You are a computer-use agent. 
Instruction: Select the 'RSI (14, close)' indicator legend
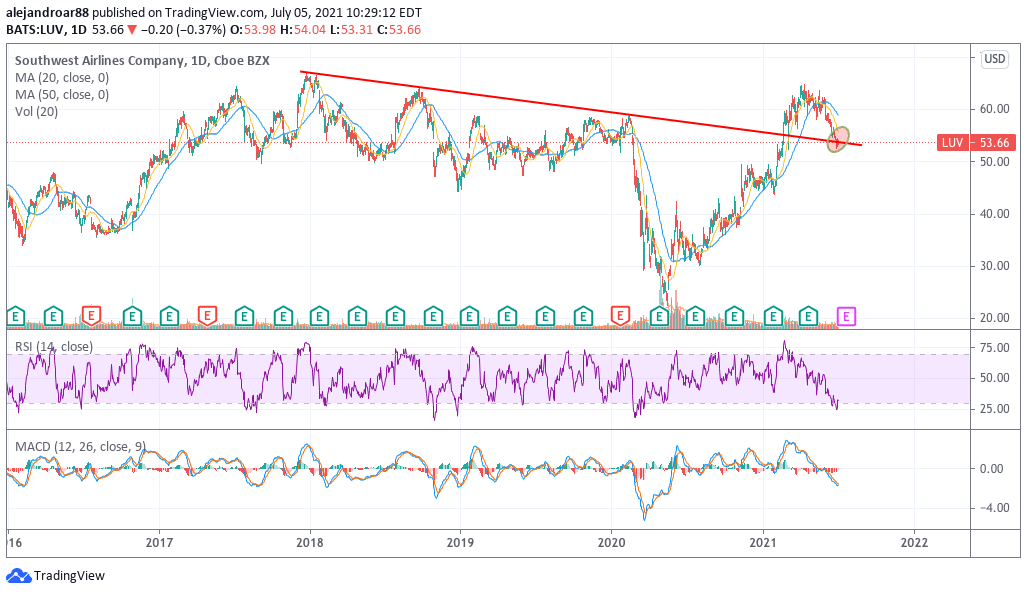[54, 346]
